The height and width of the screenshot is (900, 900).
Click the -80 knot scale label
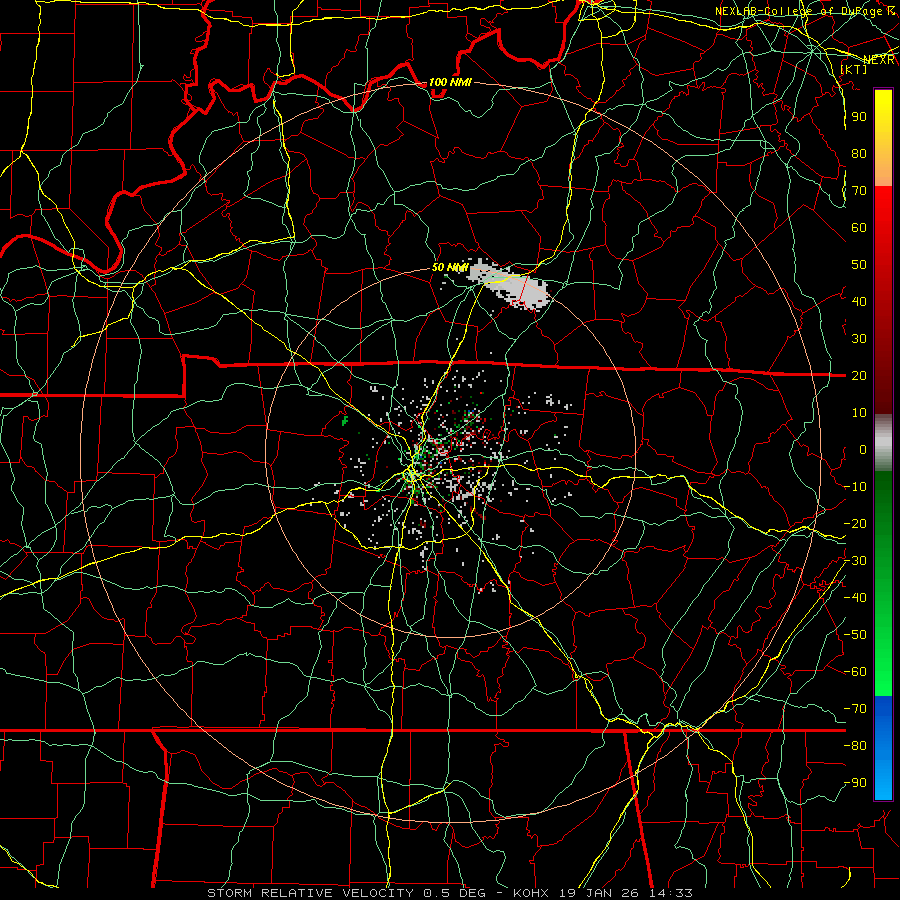click(856, 746)
